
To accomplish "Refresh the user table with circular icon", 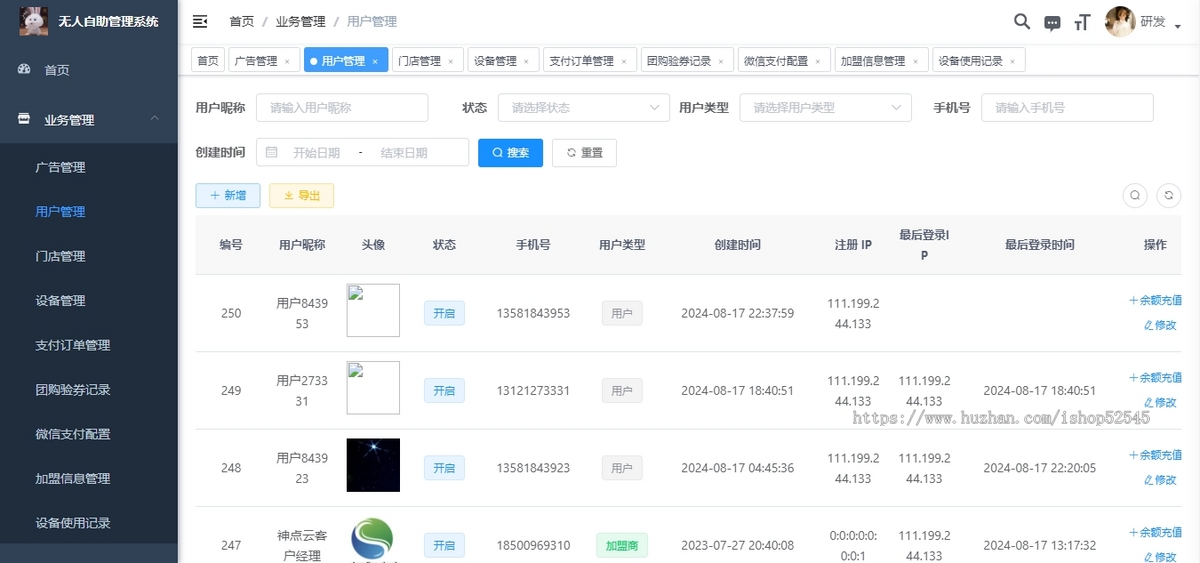I will (x=1169, y=196).
